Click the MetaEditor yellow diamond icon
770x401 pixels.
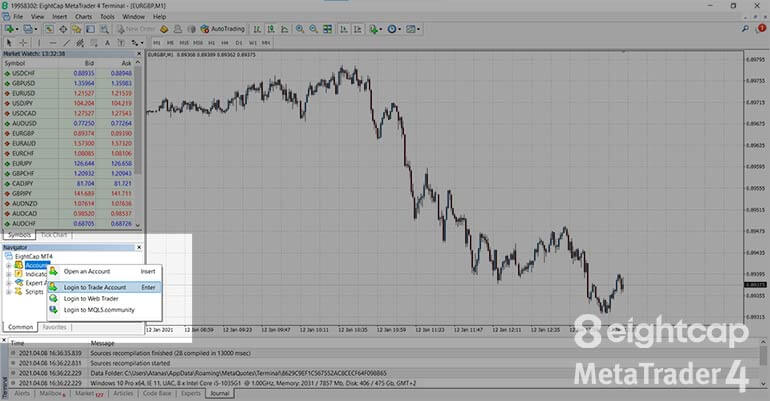164,29
